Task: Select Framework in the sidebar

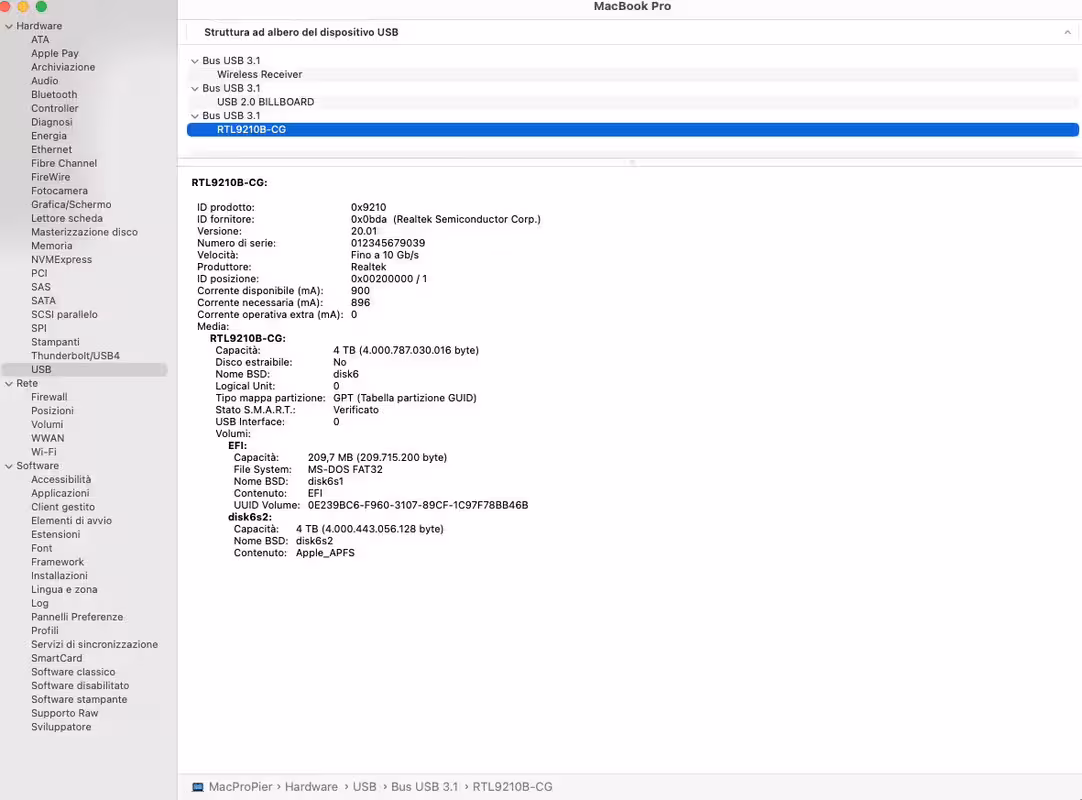Action: tap(57, 563)
